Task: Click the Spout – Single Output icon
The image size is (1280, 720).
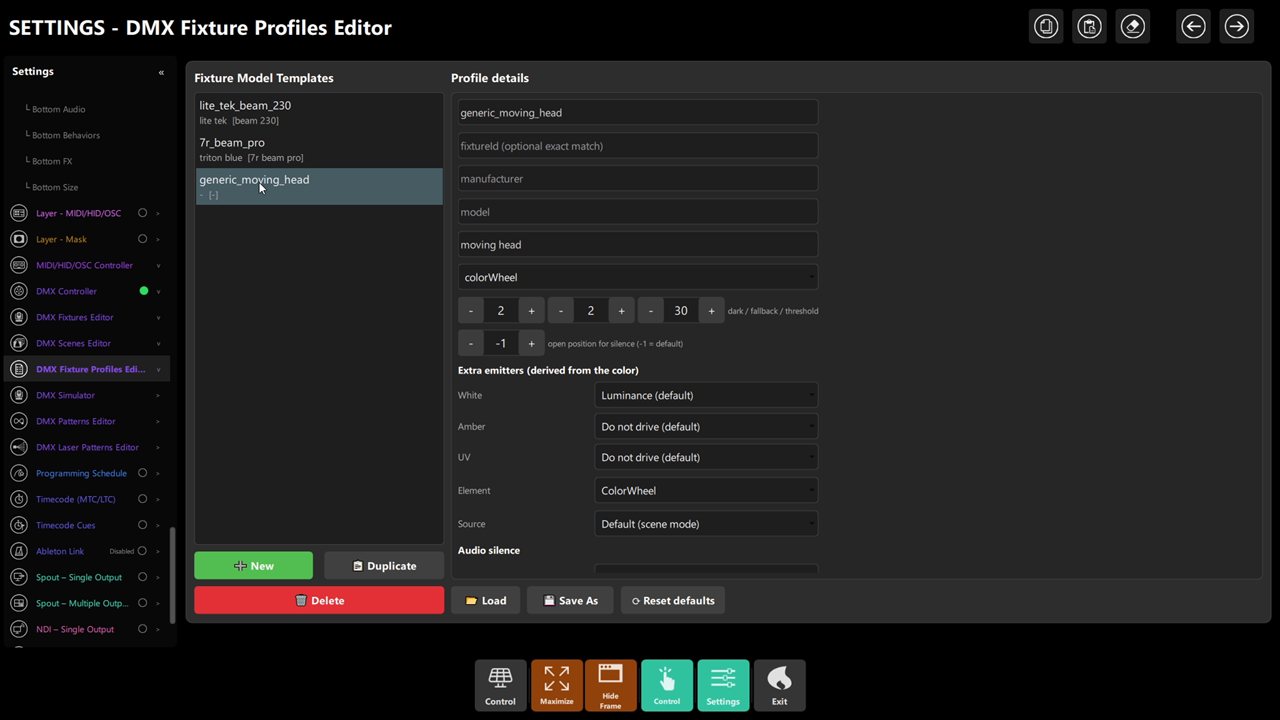Action: [18, 577]
